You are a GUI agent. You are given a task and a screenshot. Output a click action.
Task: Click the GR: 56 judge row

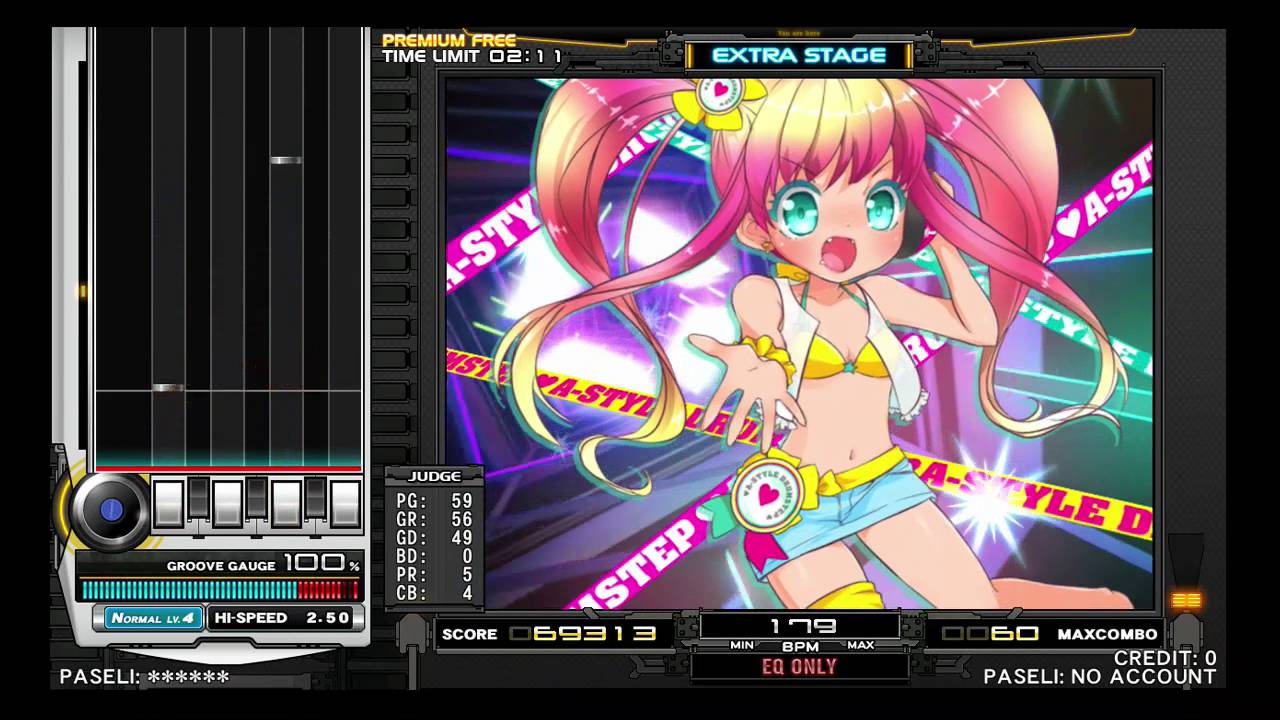pos(435,519)
